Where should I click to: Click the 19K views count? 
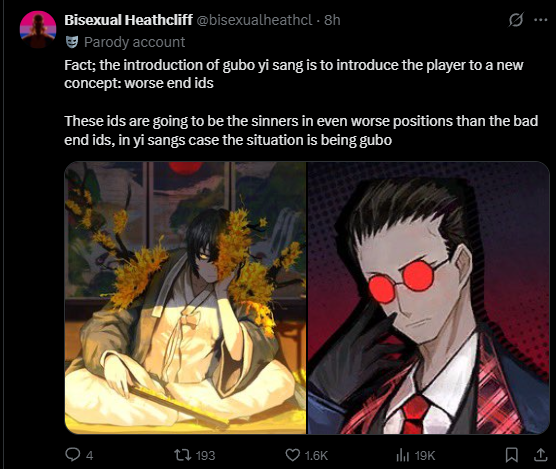coord(425,455)
